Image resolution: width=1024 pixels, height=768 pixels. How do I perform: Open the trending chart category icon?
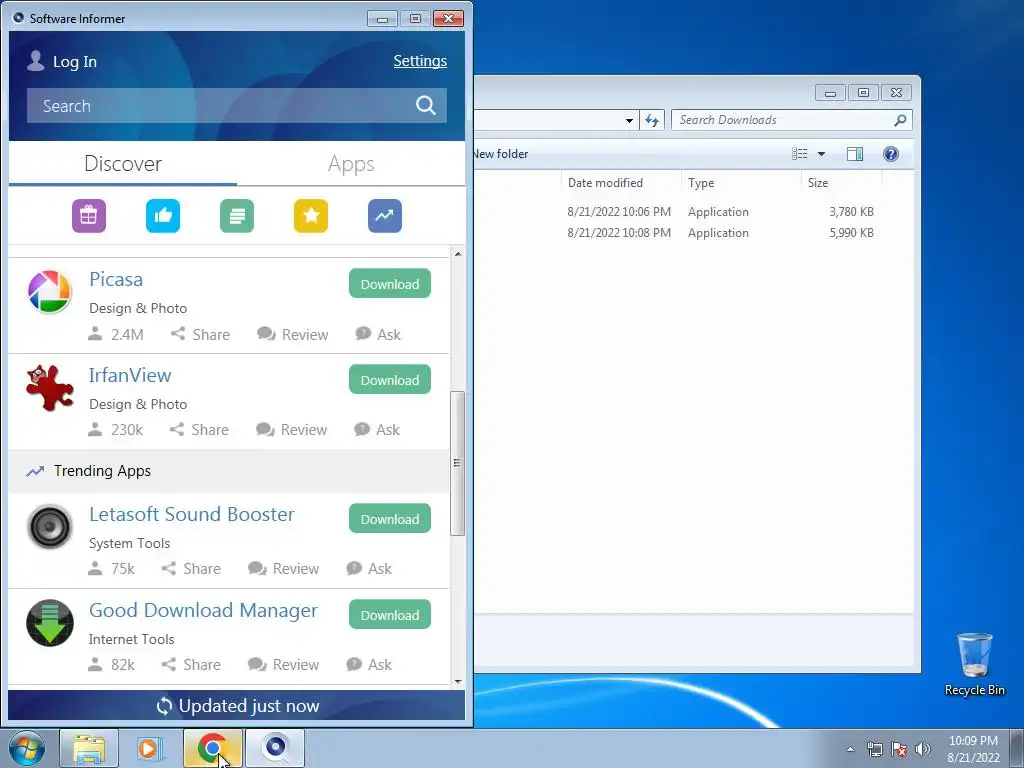385,216
